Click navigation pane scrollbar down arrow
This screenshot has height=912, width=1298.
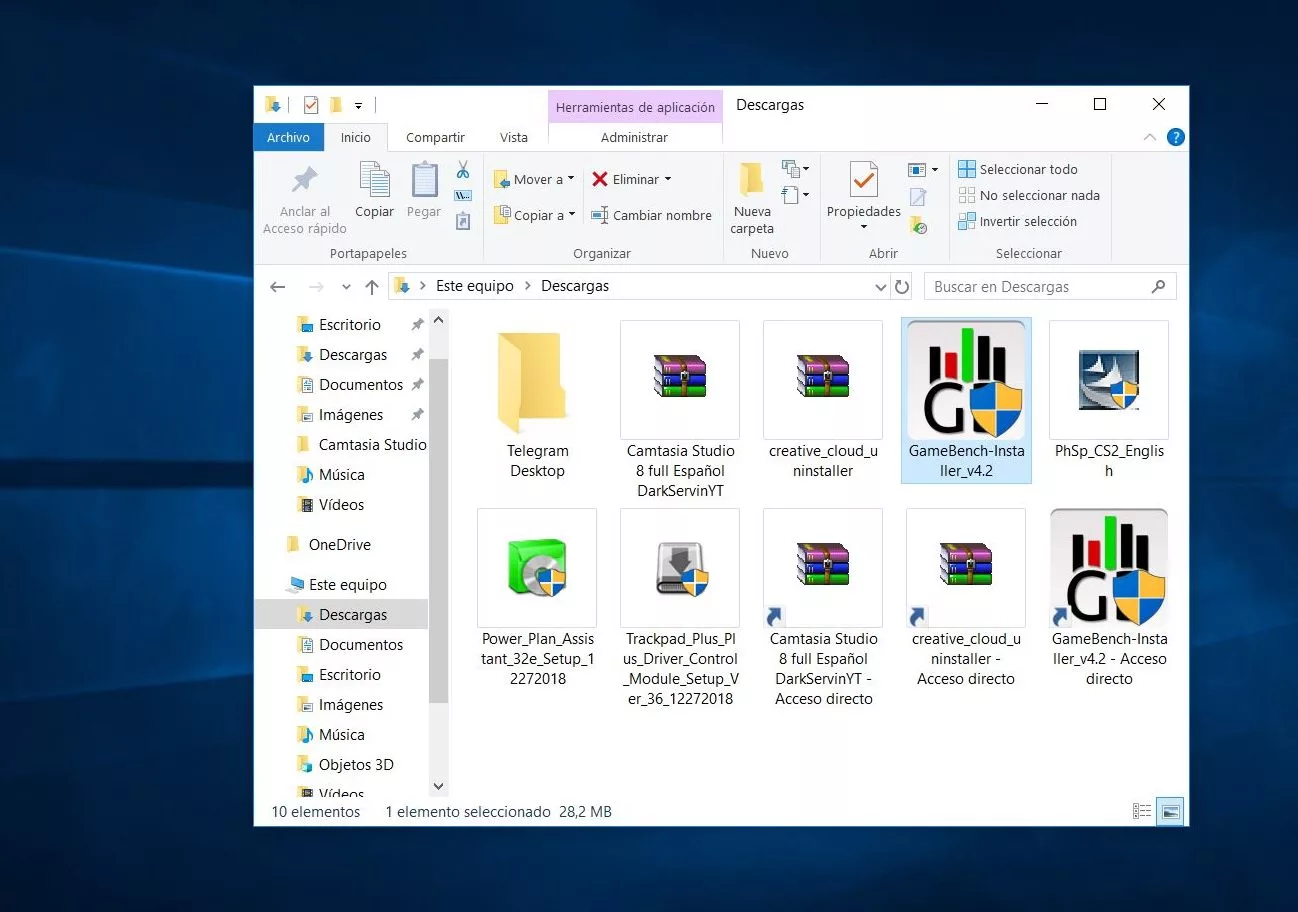pyautogui.click(x=438, y=788)
